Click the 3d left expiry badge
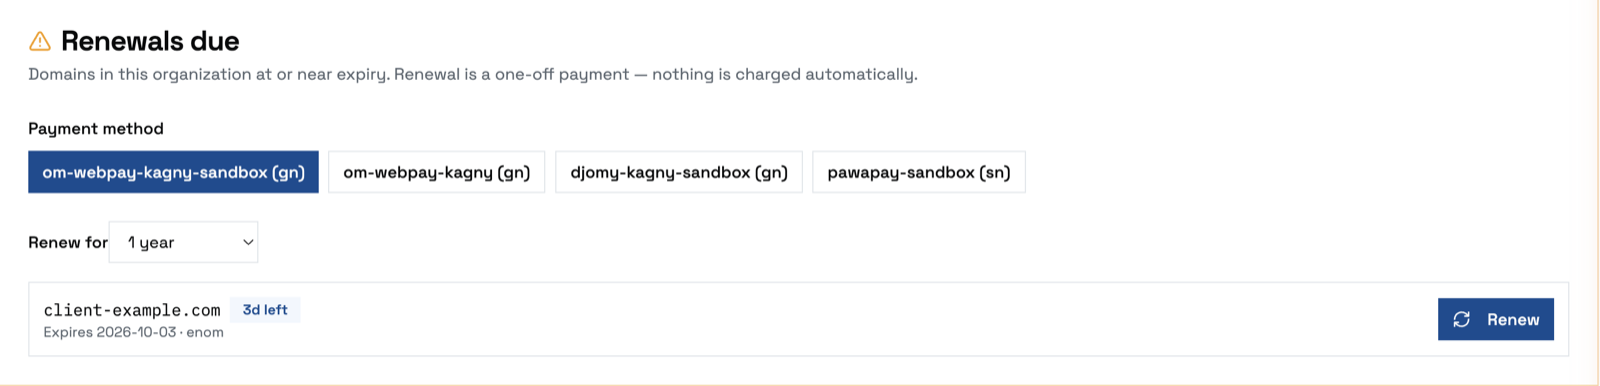This screenshot has height=386, width=1600. pos(265,310)
